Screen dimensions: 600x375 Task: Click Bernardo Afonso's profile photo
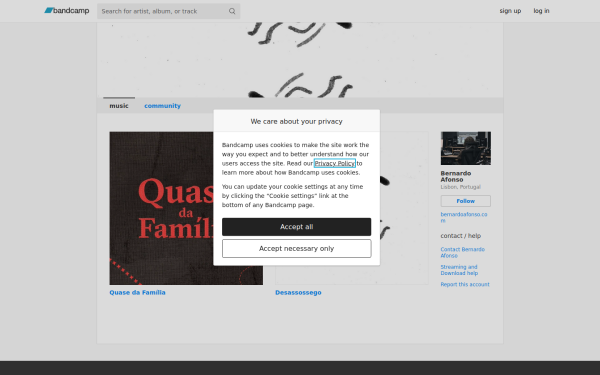click(x=466, y=148)
